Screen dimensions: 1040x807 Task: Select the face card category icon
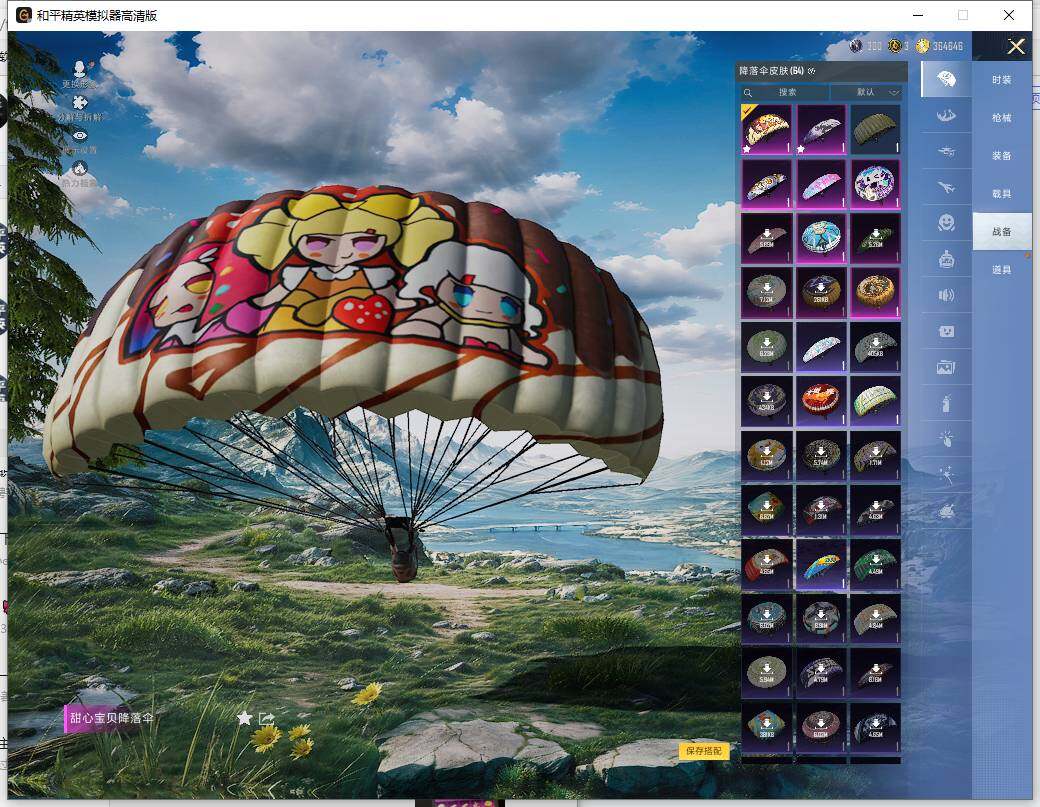coord(946,331)
